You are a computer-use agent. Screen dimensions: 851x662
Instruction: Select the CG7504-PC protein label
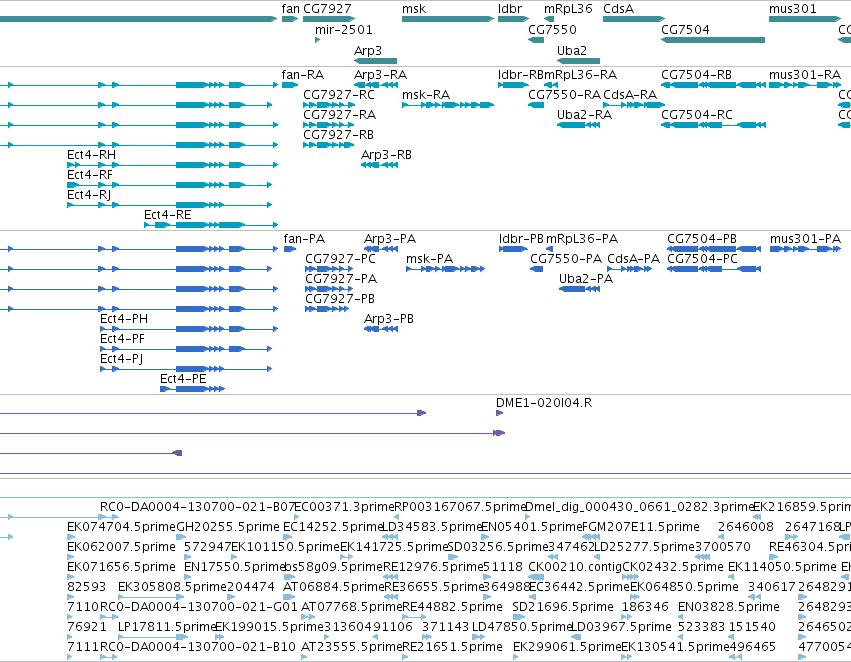[x=702, y=259]
